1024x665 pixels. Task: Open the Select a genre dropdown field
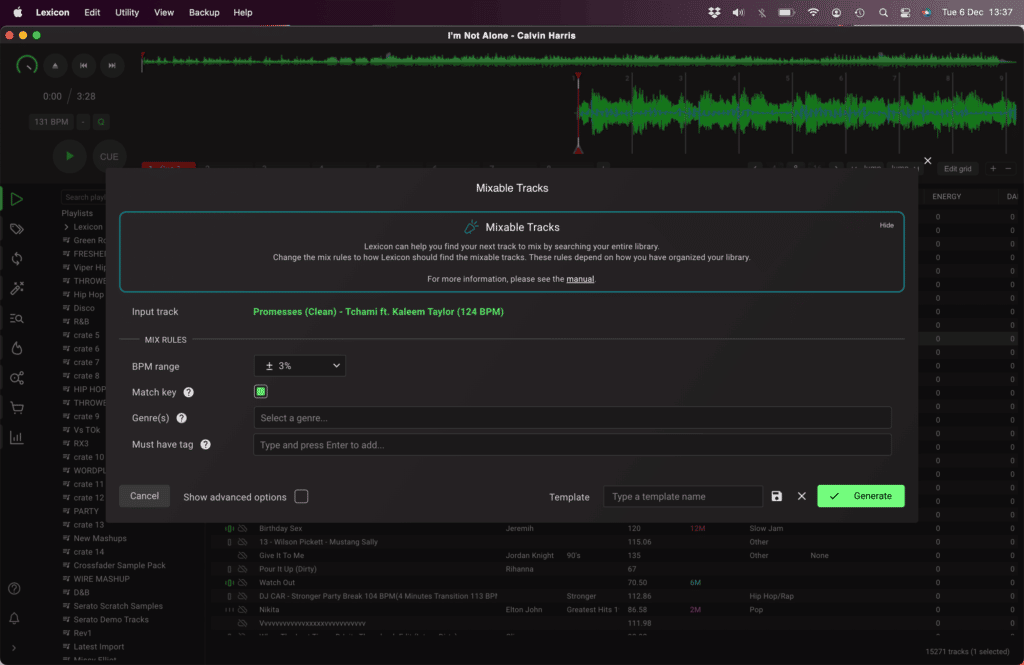572,418
